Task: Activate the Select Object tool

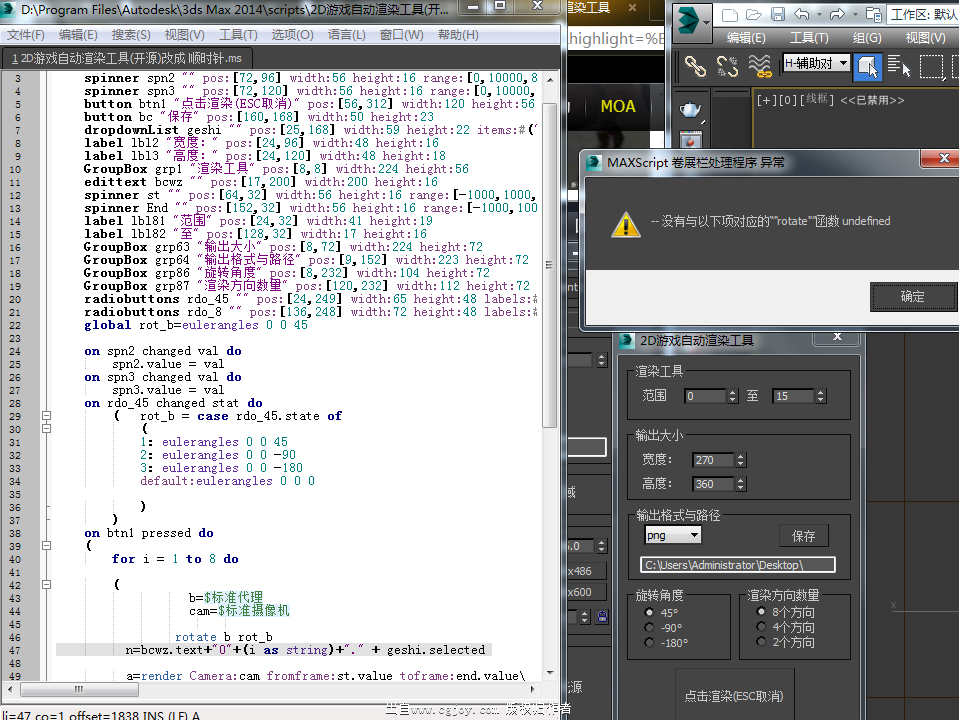Action: (867, 65)
